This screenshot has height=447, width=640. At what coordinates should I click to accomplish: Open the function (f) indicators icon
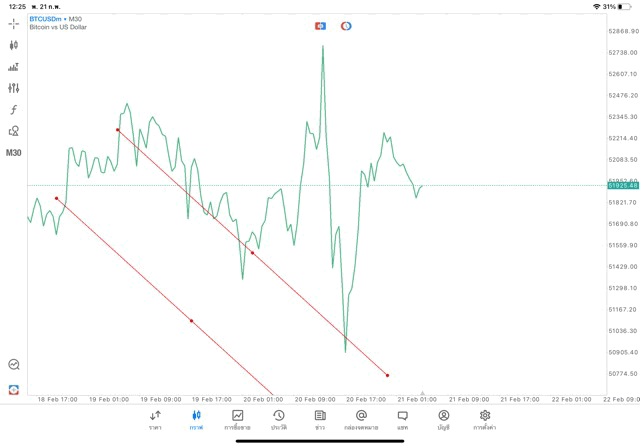click(x=14, y=110)
